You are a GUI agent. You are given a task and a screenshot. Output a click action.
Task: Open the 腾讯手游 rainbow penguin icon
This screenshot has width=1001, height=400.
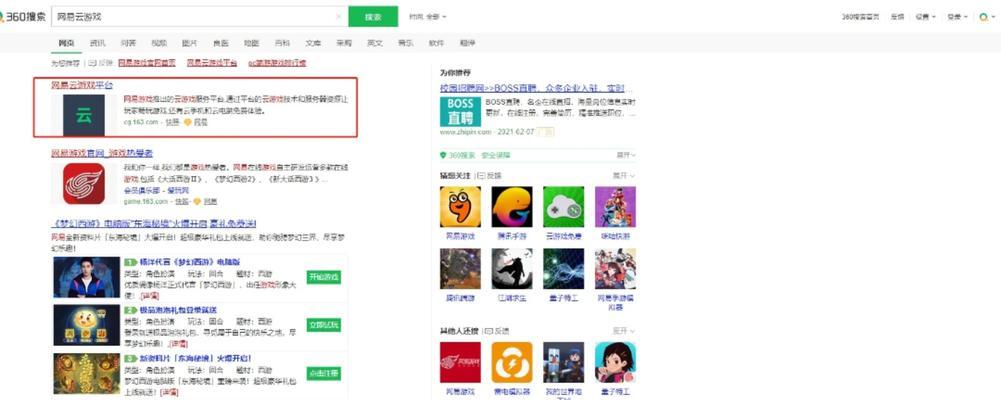pos(512,207)
